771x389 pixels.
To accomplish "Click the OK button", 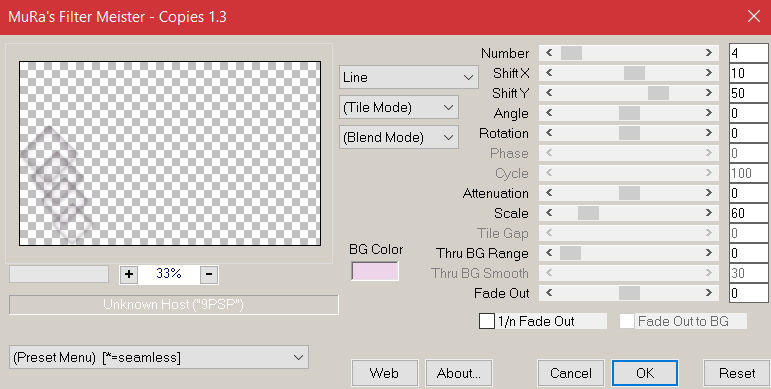I will pos(645,373).
